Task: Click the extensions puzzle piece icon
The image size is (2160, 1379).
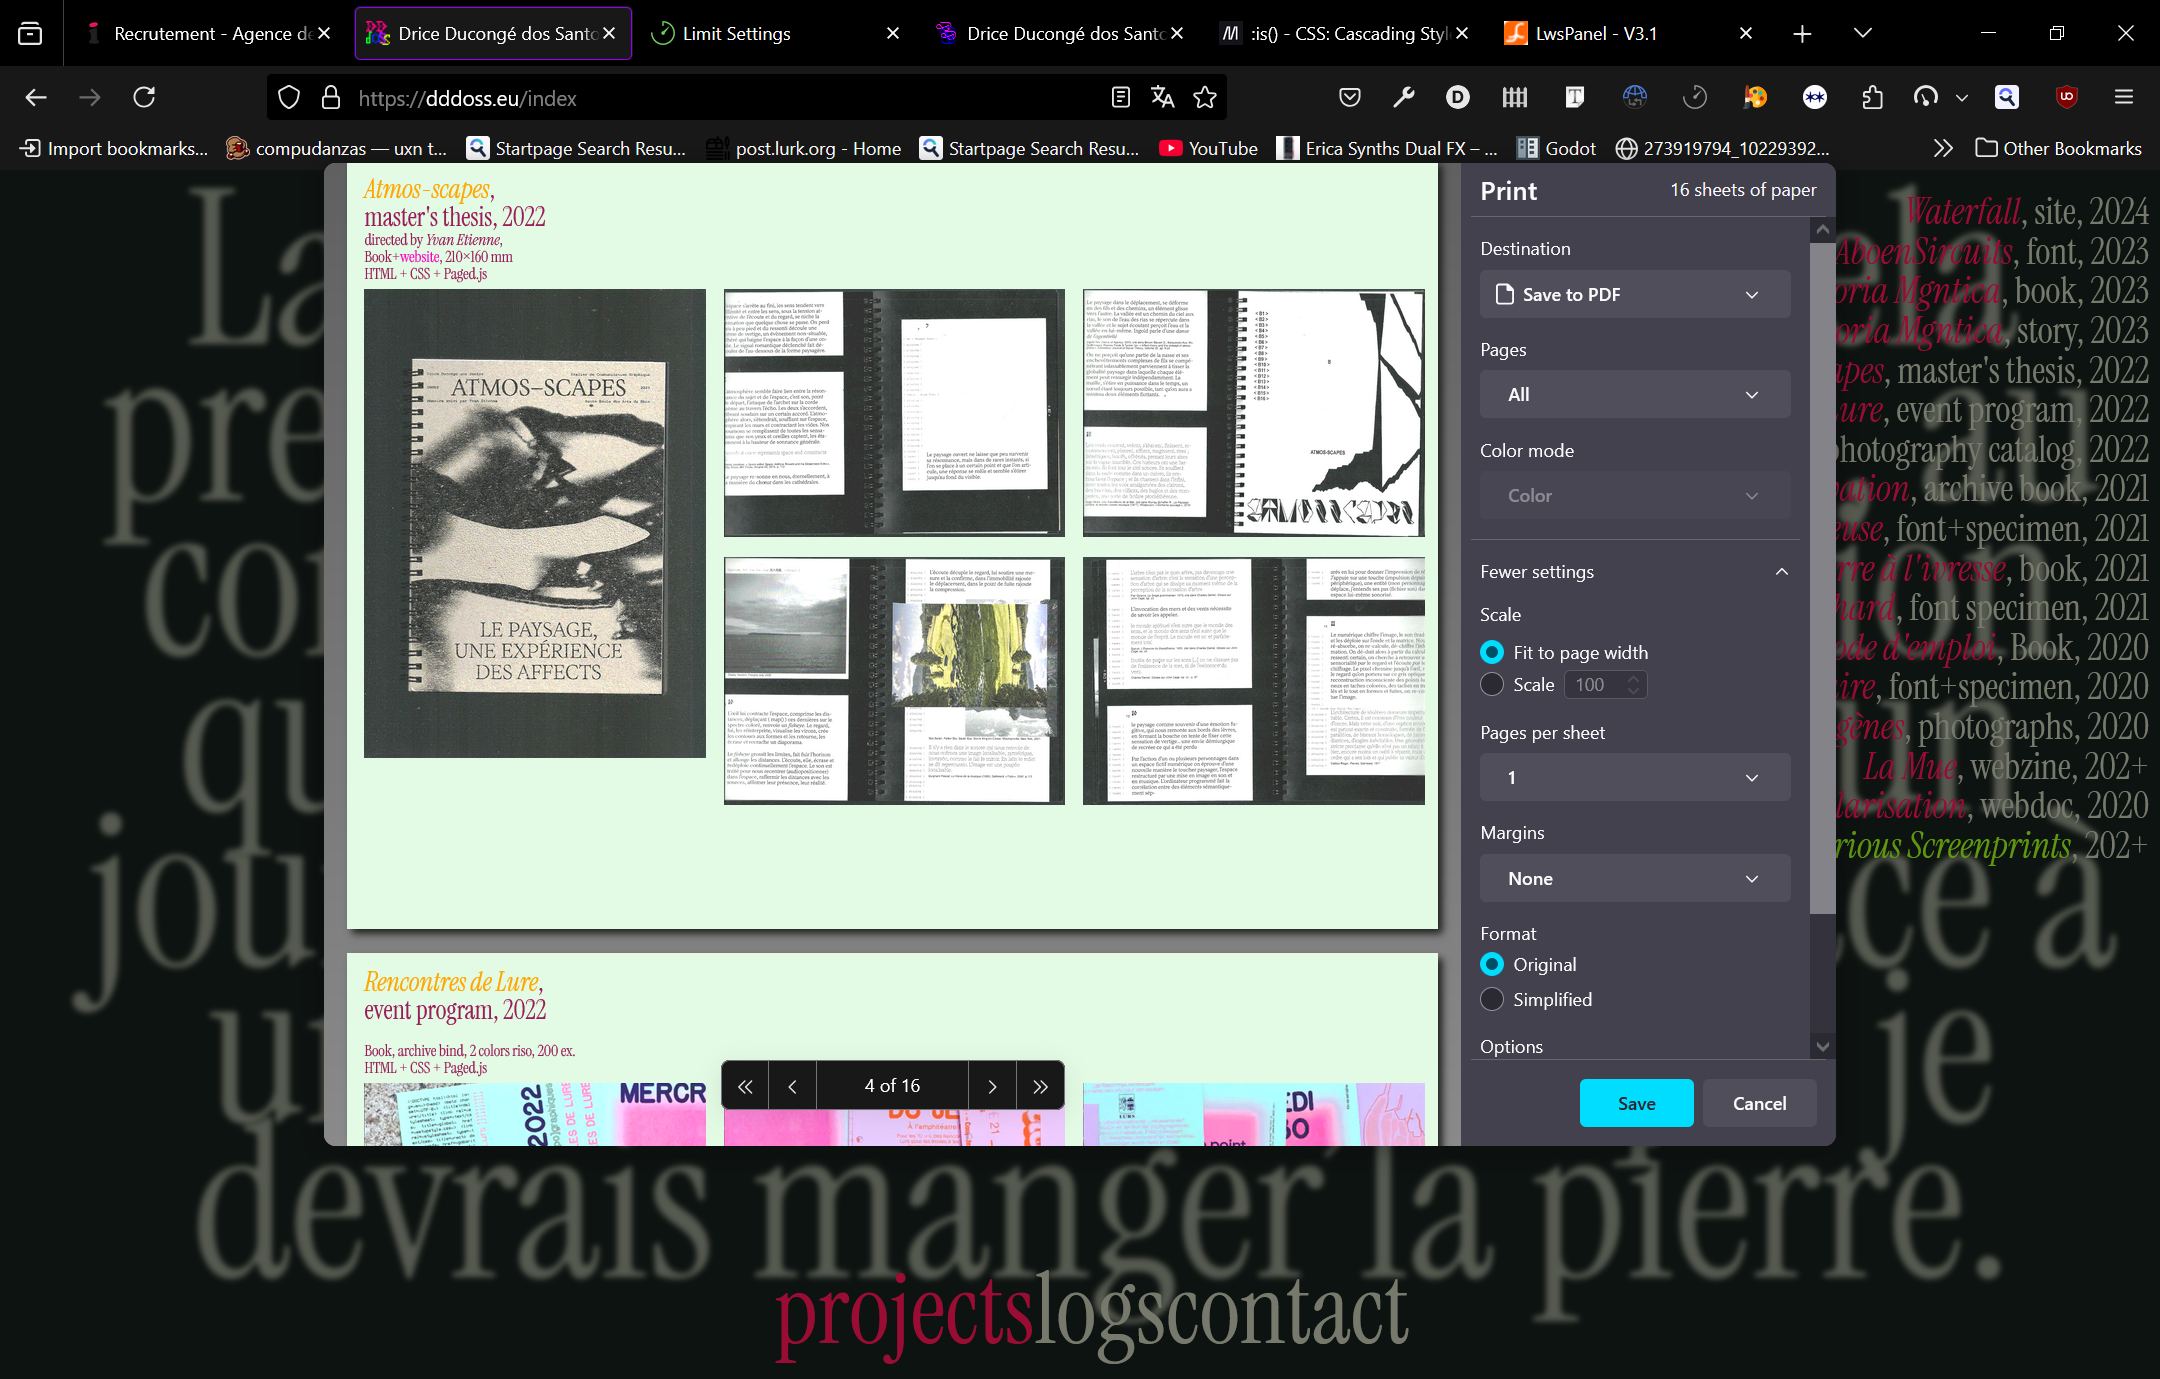Action: point(1873,97)
